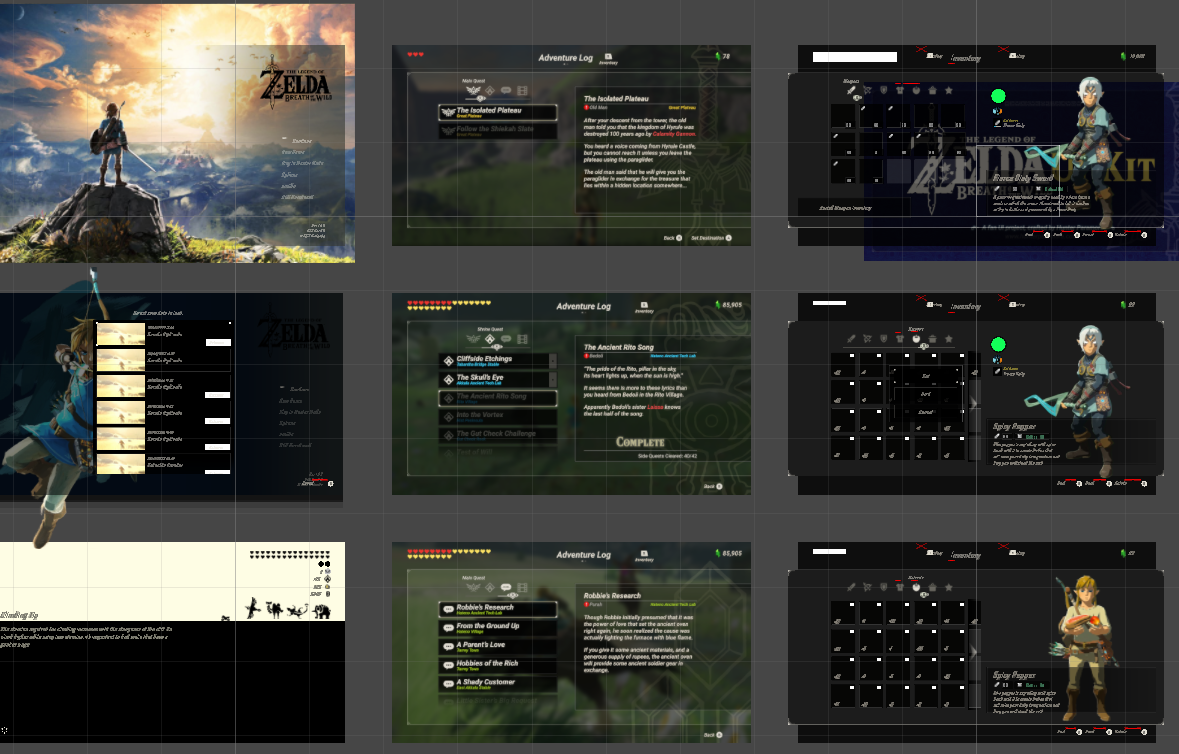
Task: Select The Ancient Rito Song quest entry
Action: (498, 398)
